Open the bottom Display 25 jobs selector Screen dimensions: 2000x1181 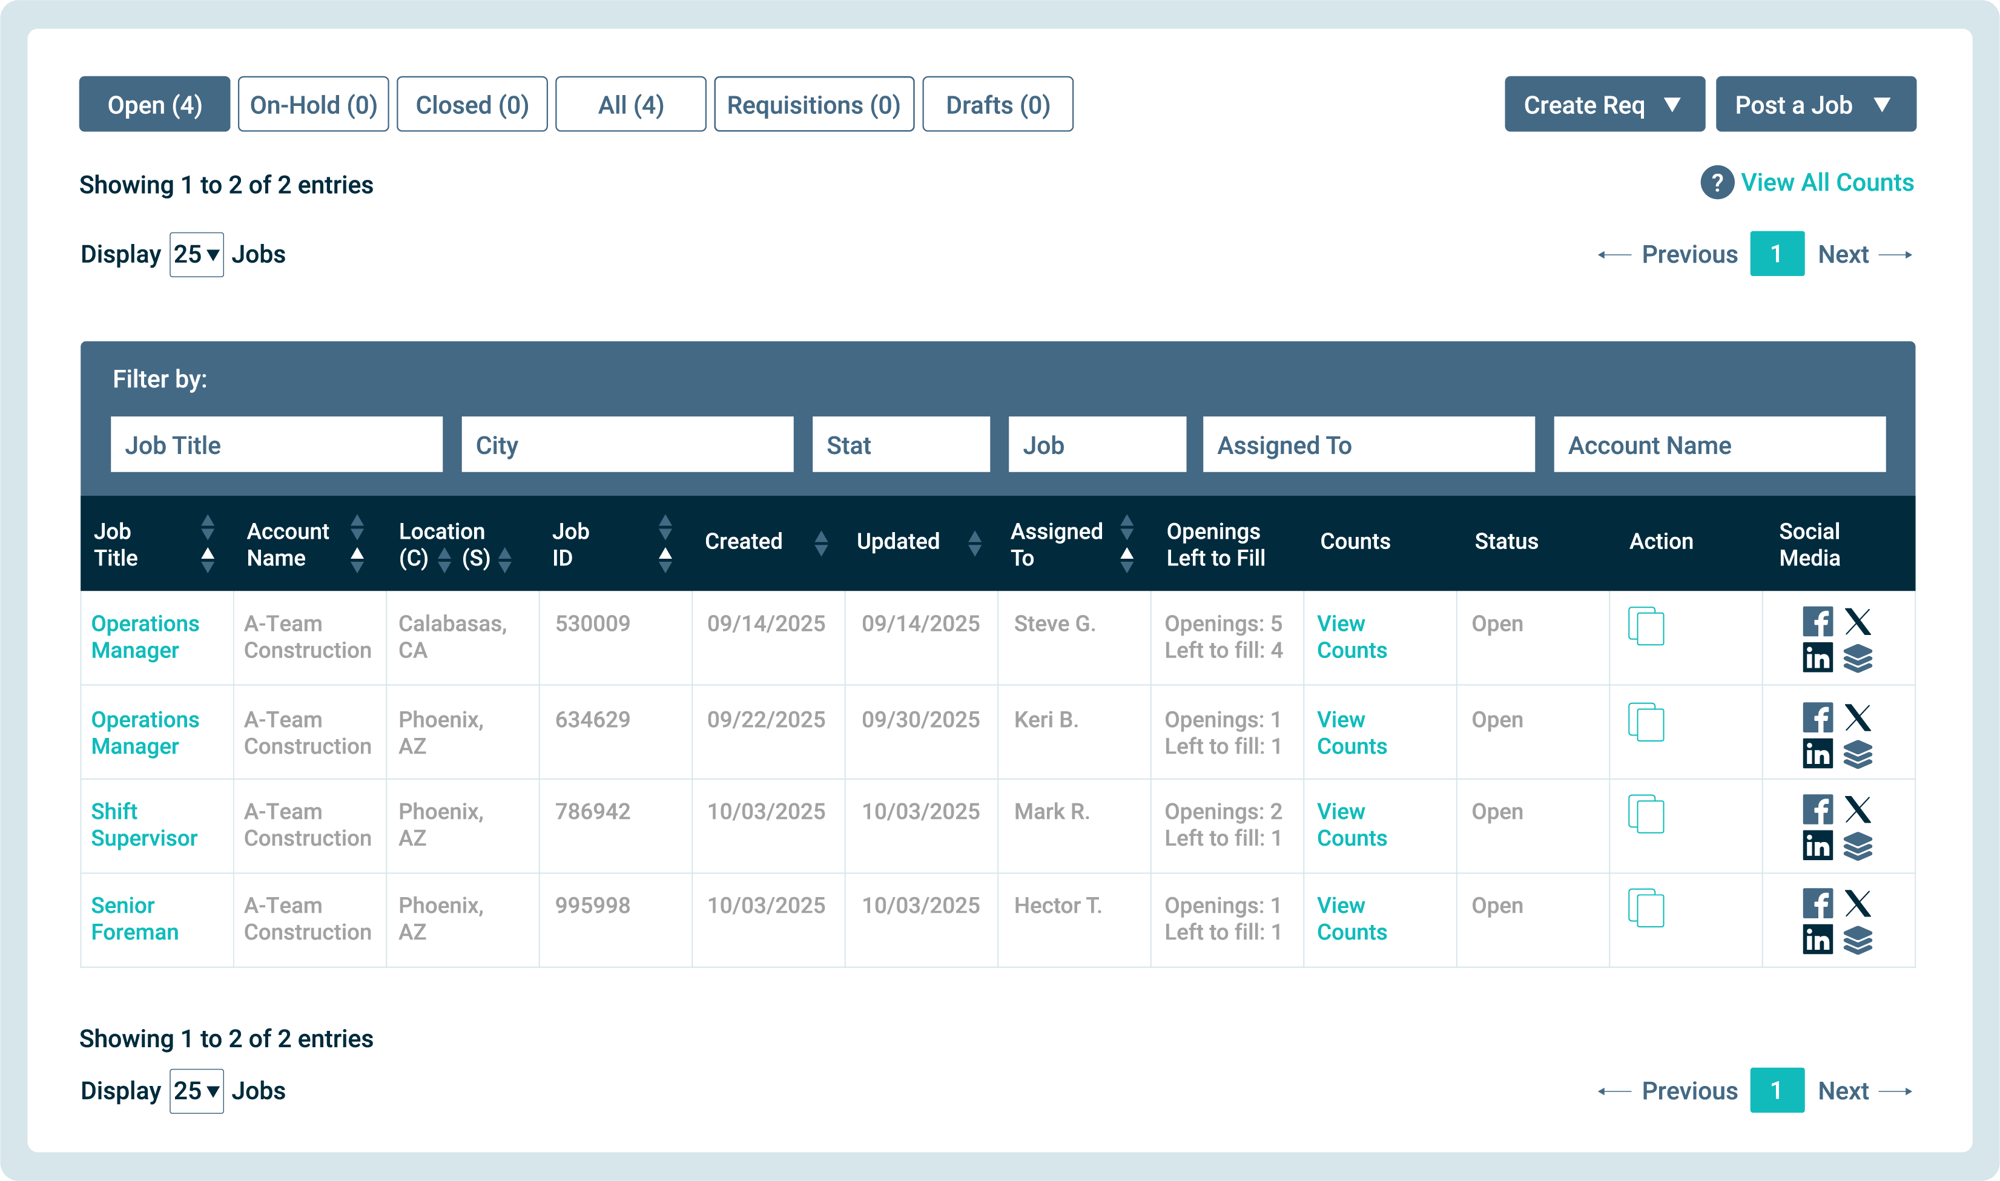click(x=196, y=1091)
